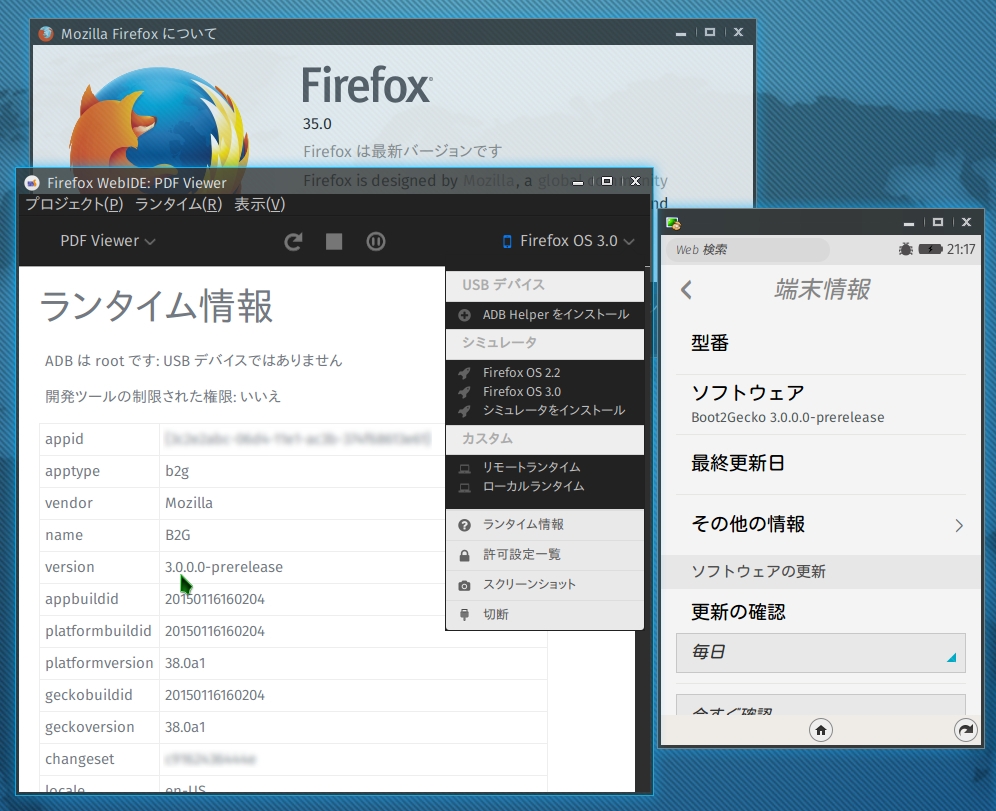
Task: Select Firefox OS 2.2 simulator
Action: coord(522,373)
